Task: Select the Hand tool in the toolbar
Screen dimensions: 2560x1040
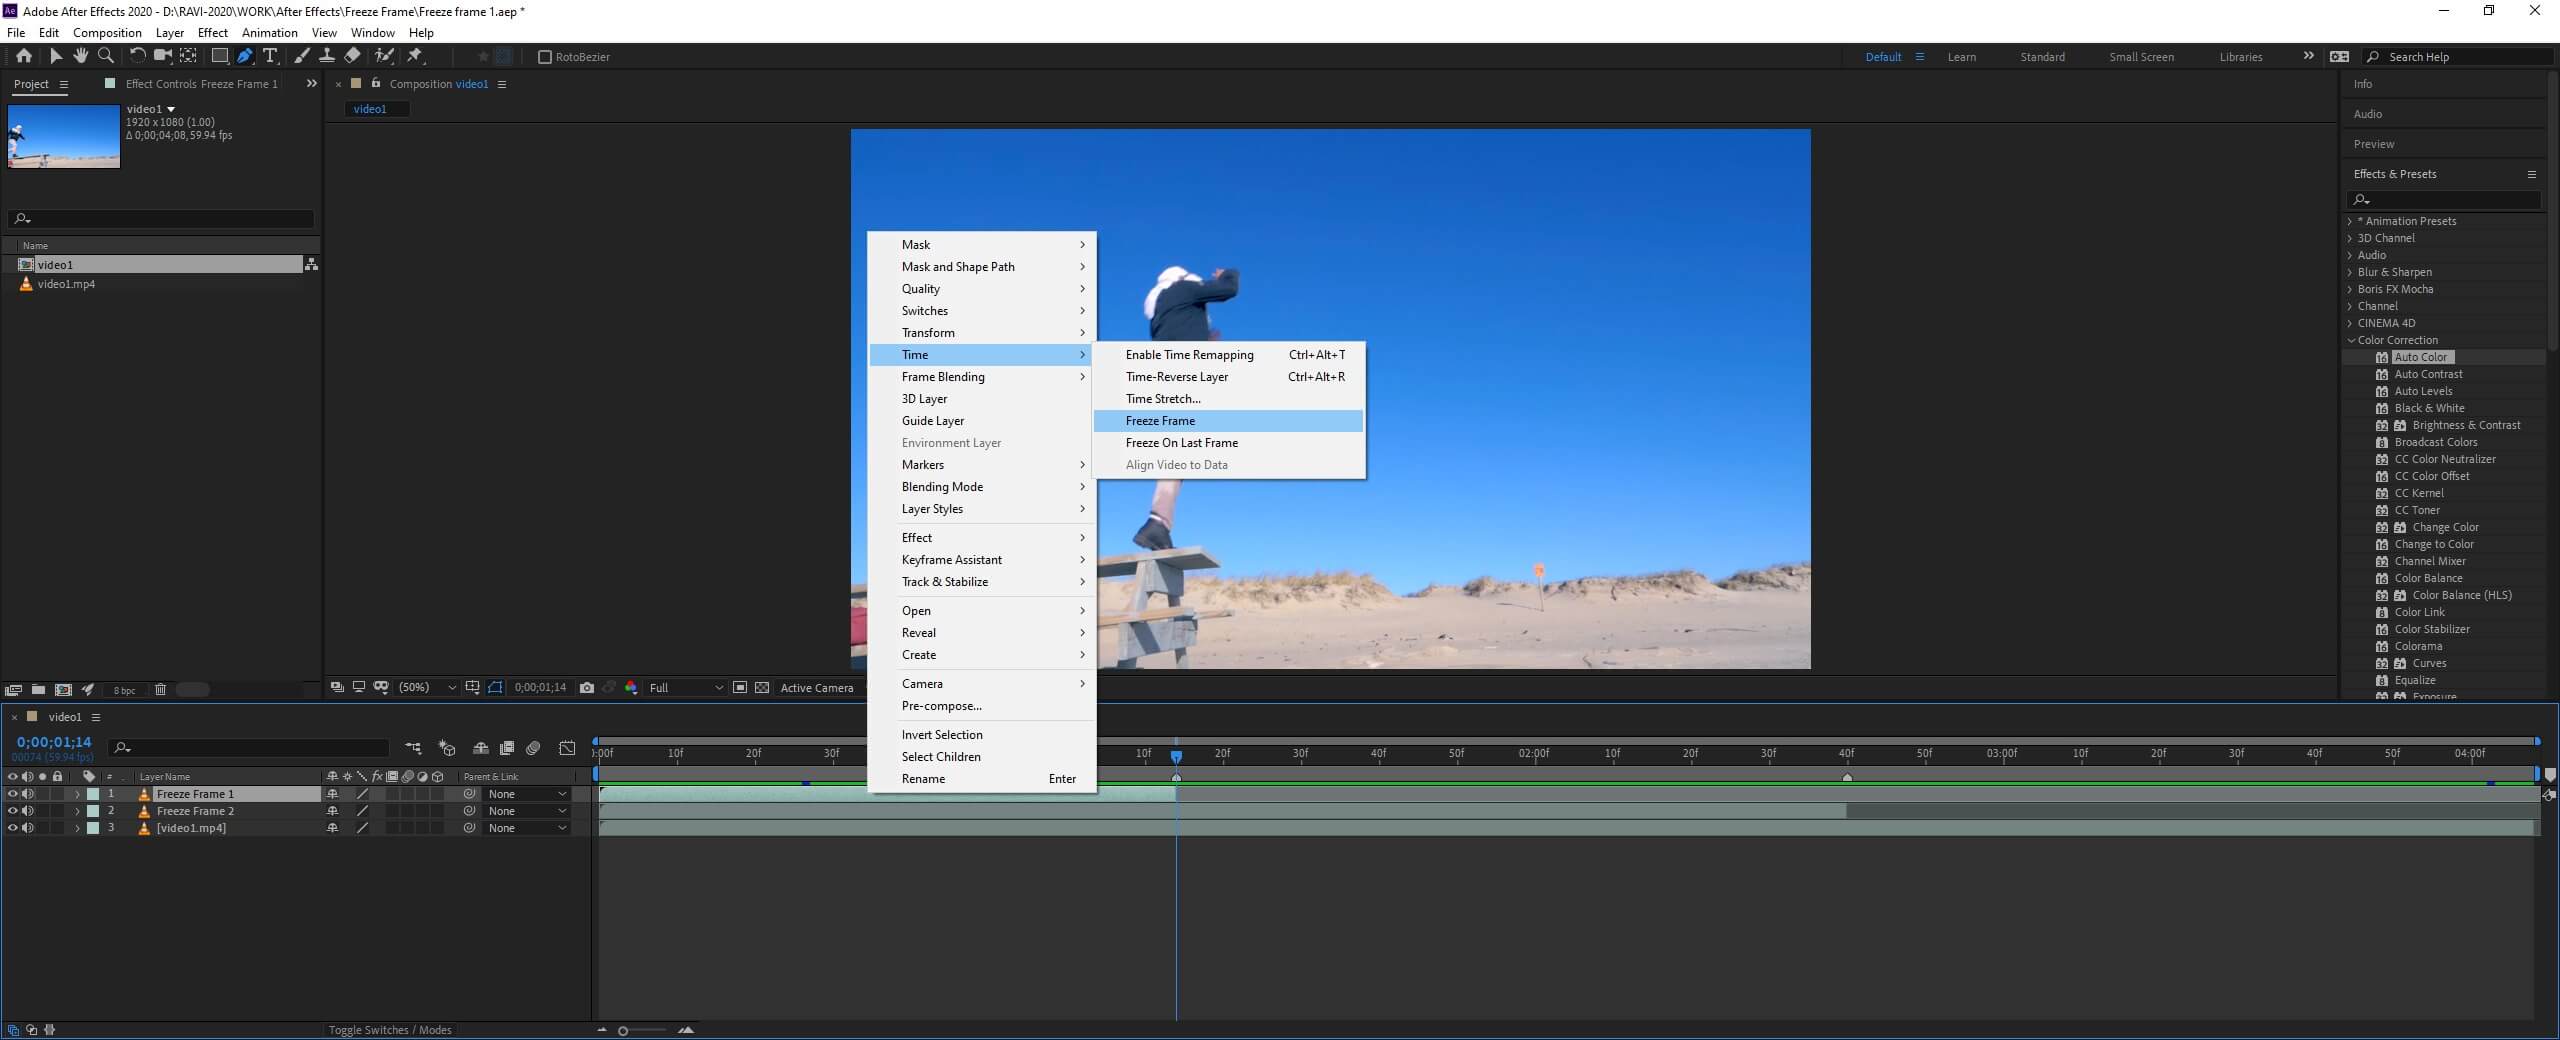Action: coord(80,56)
